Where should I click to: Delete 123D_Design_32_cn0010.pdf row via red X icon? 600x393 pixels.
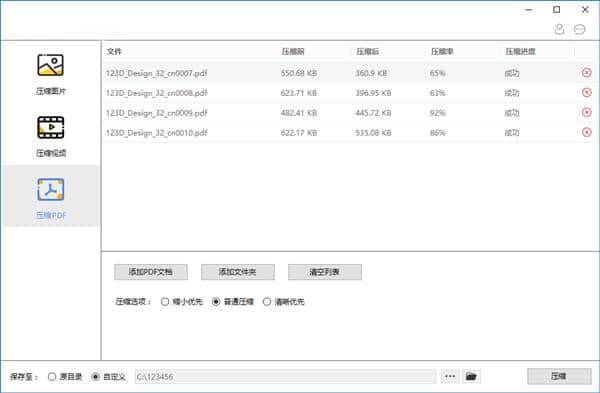click(587, 132)
